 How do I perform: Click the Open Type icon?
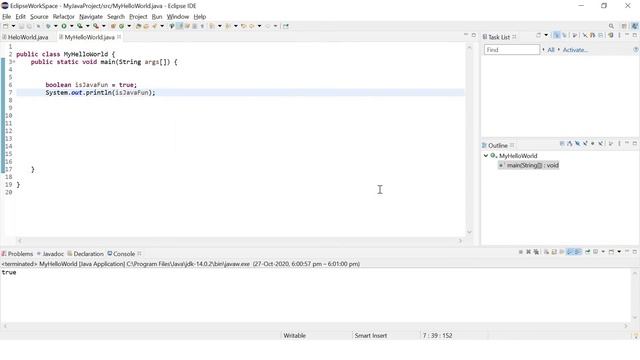[138, 26]
